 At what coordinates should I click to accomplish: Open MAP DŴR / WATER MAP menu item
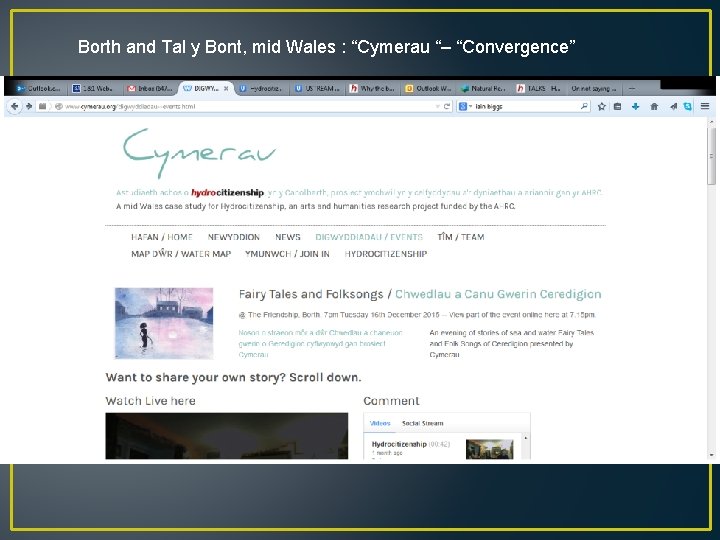coord(181,253)
